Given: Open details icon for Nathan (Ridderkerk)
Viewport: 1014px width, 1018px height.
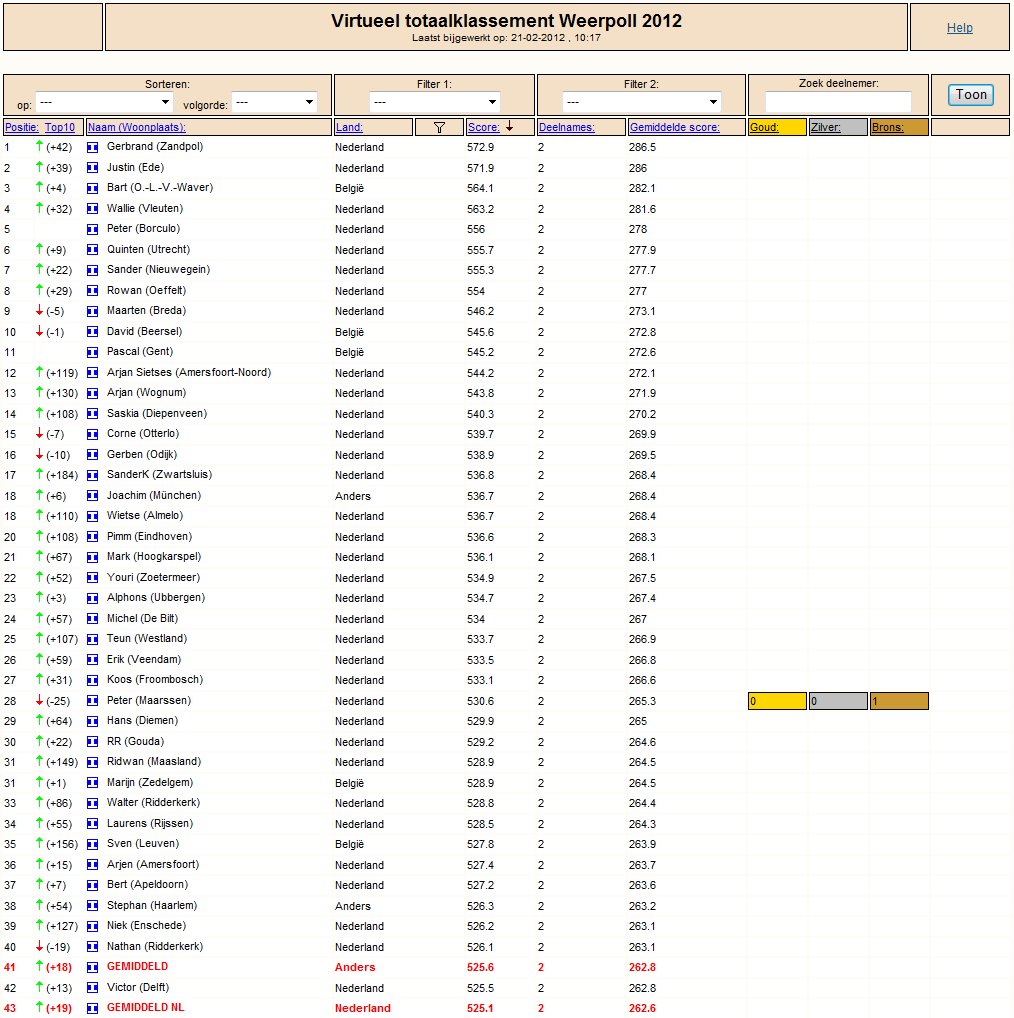Looking at the screenshot, I should click(x=93, y=947).
